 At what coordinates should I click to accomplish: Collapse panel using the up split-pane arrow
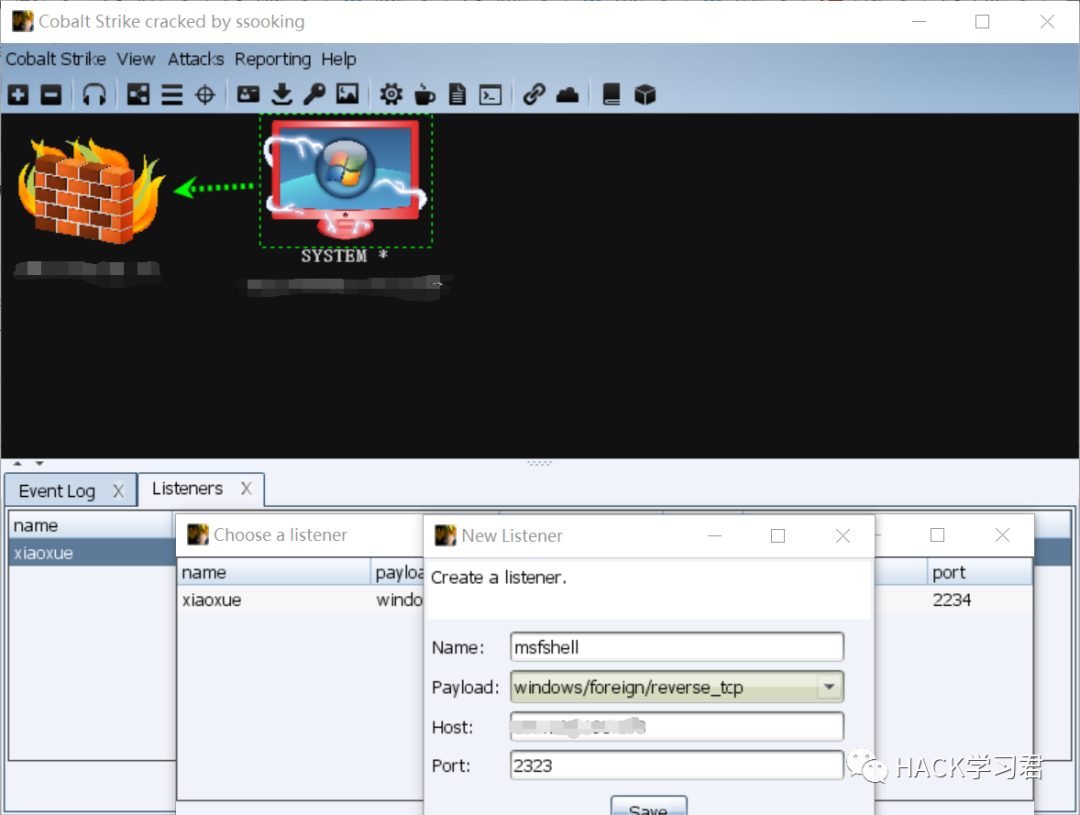click(17, 464)
